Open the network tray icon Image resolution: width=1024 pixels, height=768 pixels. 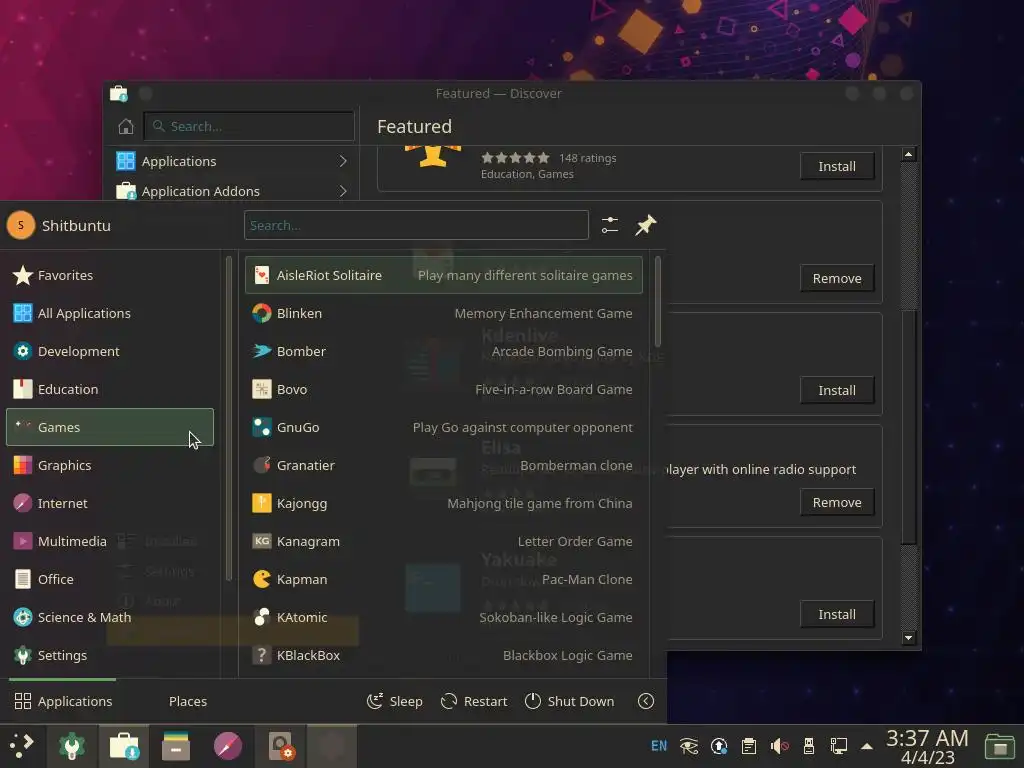(x=839, y=746)
